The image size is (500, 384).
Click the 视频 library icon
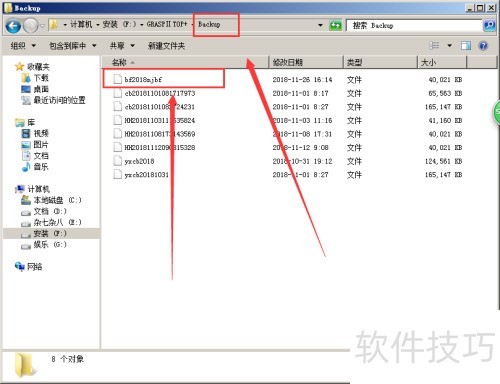[x=26, y=133]
